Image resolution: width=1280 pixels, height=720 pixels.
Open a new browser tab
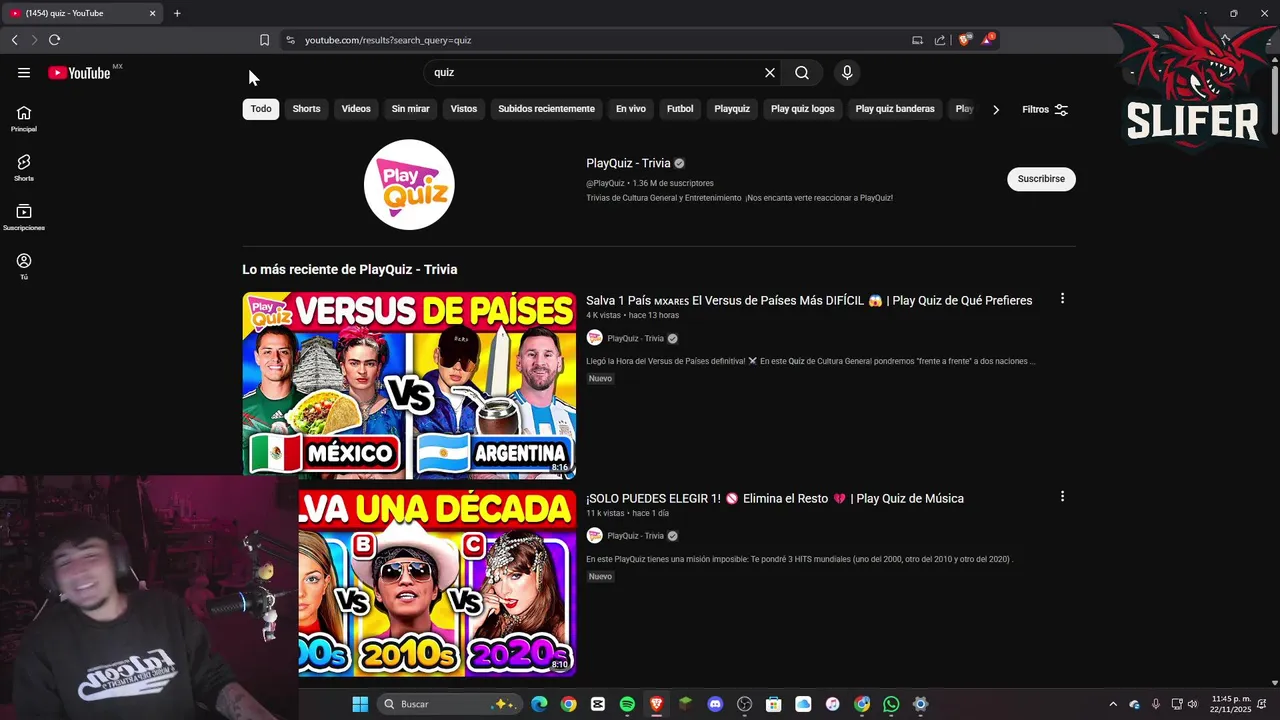(177, 13)
